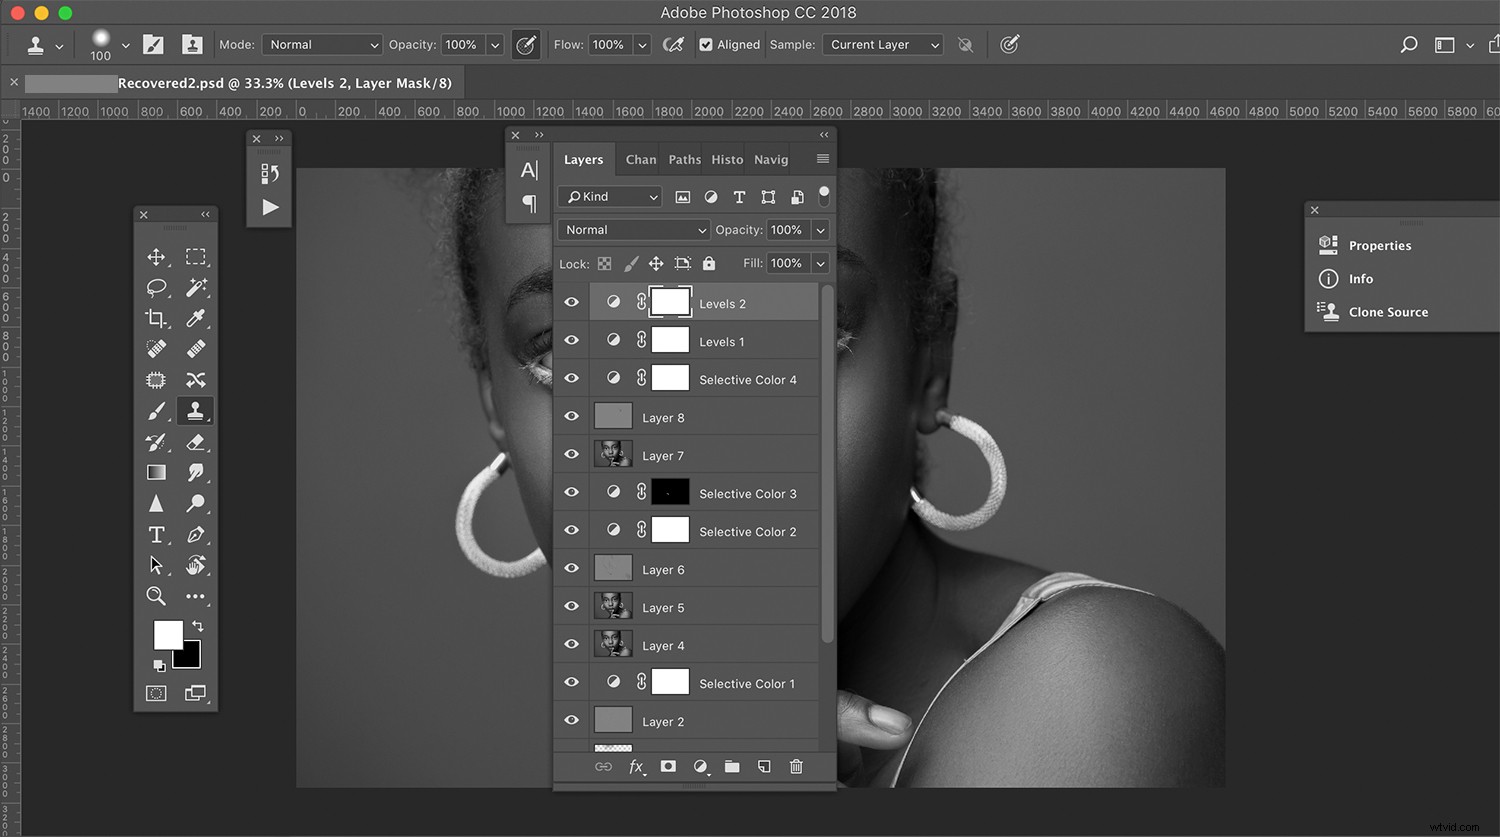1500x837 pixels.
Task: Open the Clone Source panel icon
Action: click(x=1327, y=311)
